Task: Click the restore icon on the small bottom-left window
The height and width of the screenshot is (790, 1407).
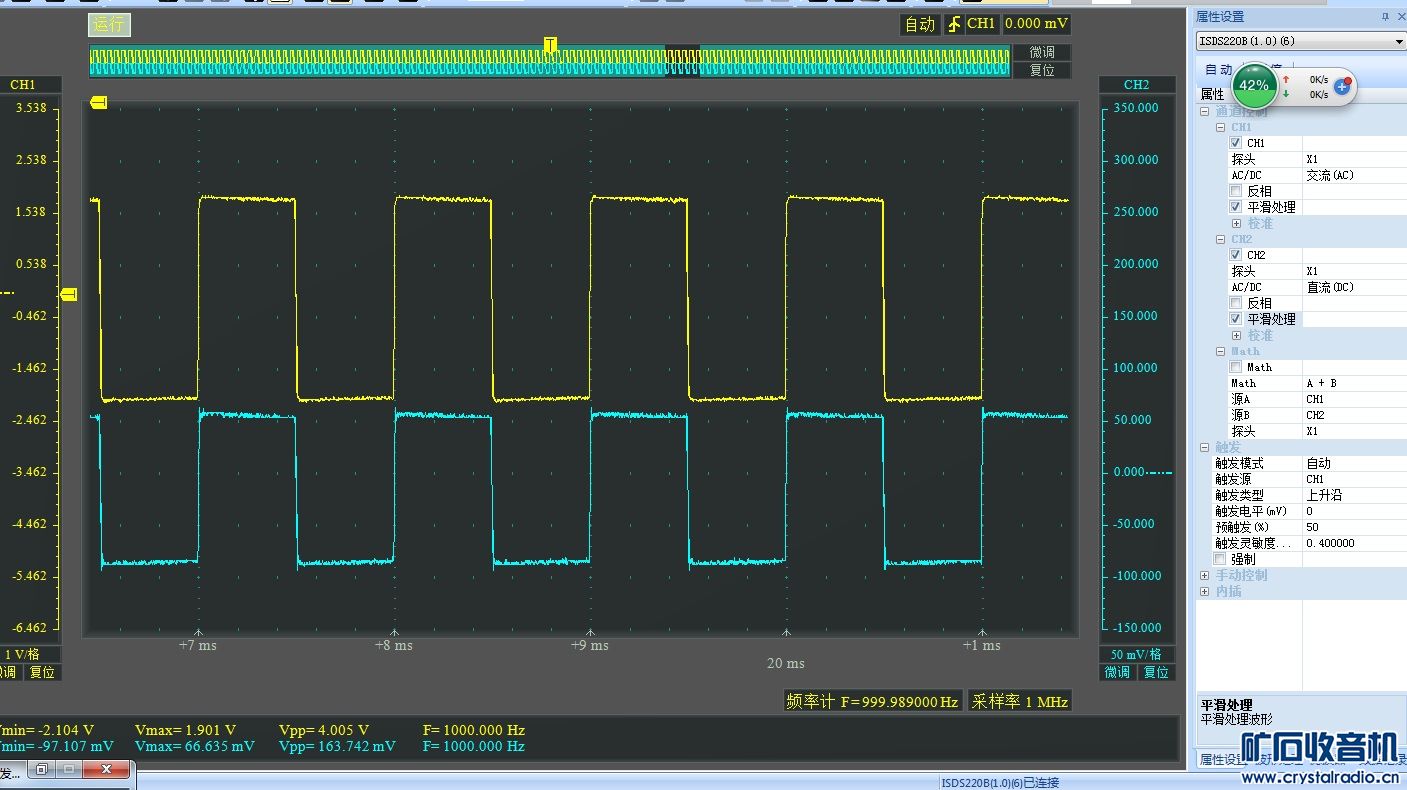Action: [x=42, y=769]
